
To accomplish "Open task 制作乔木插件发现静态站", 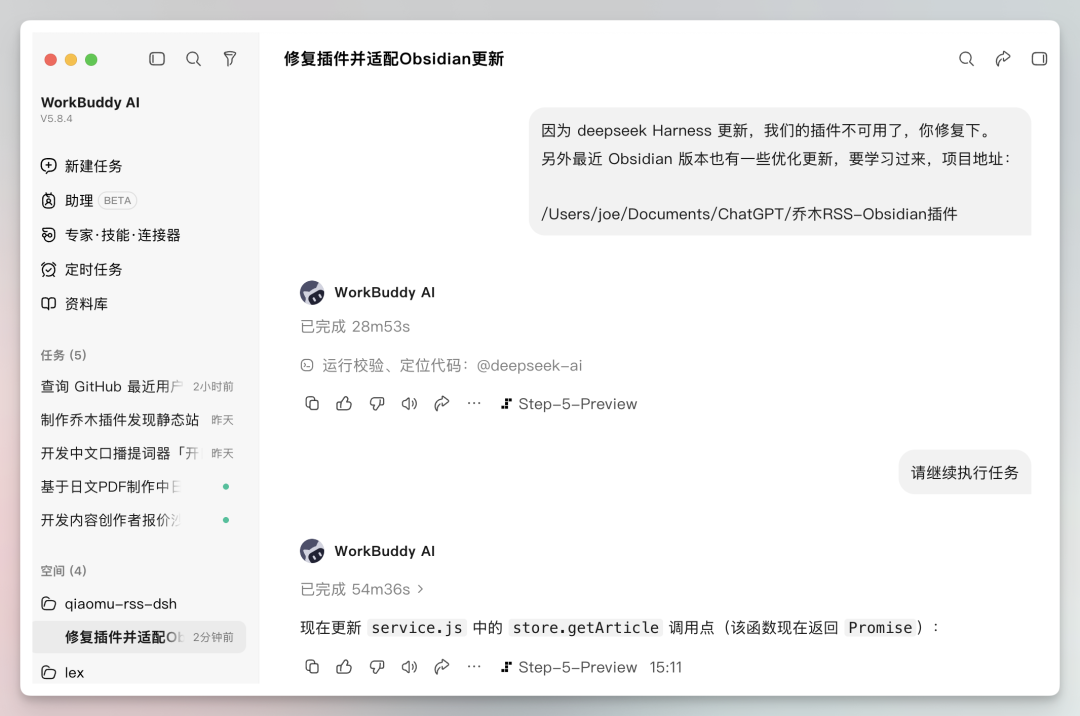I will tap(137, 420).
